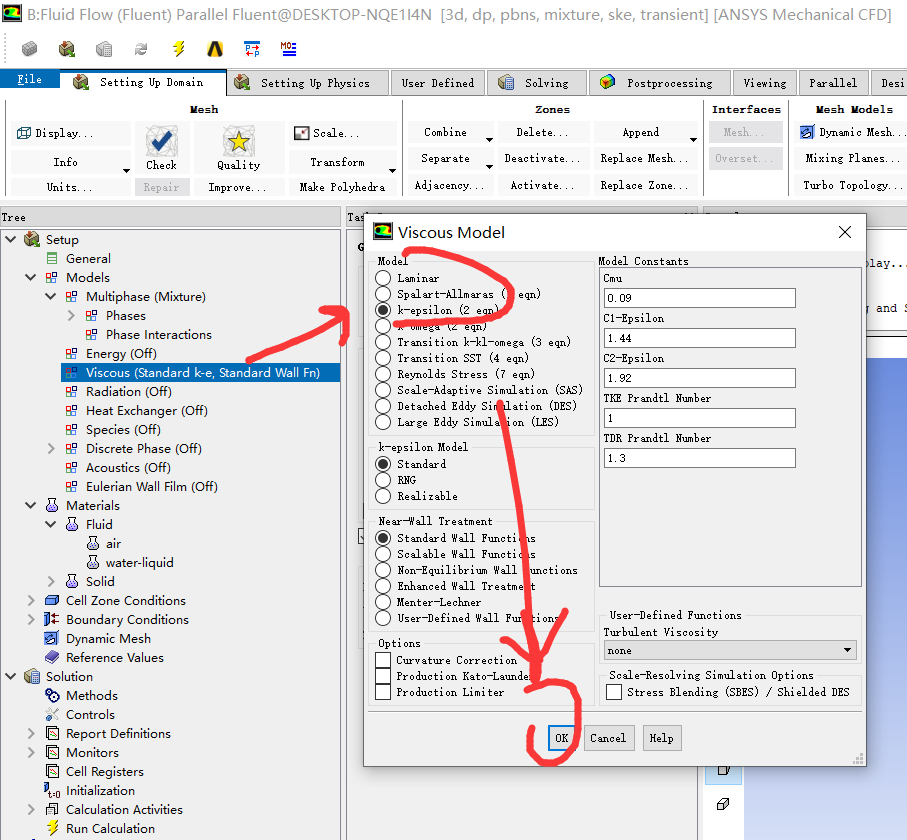Open the Postprocessing tab
This screenshot has height=840, width=907.
(x=659, y=83)
